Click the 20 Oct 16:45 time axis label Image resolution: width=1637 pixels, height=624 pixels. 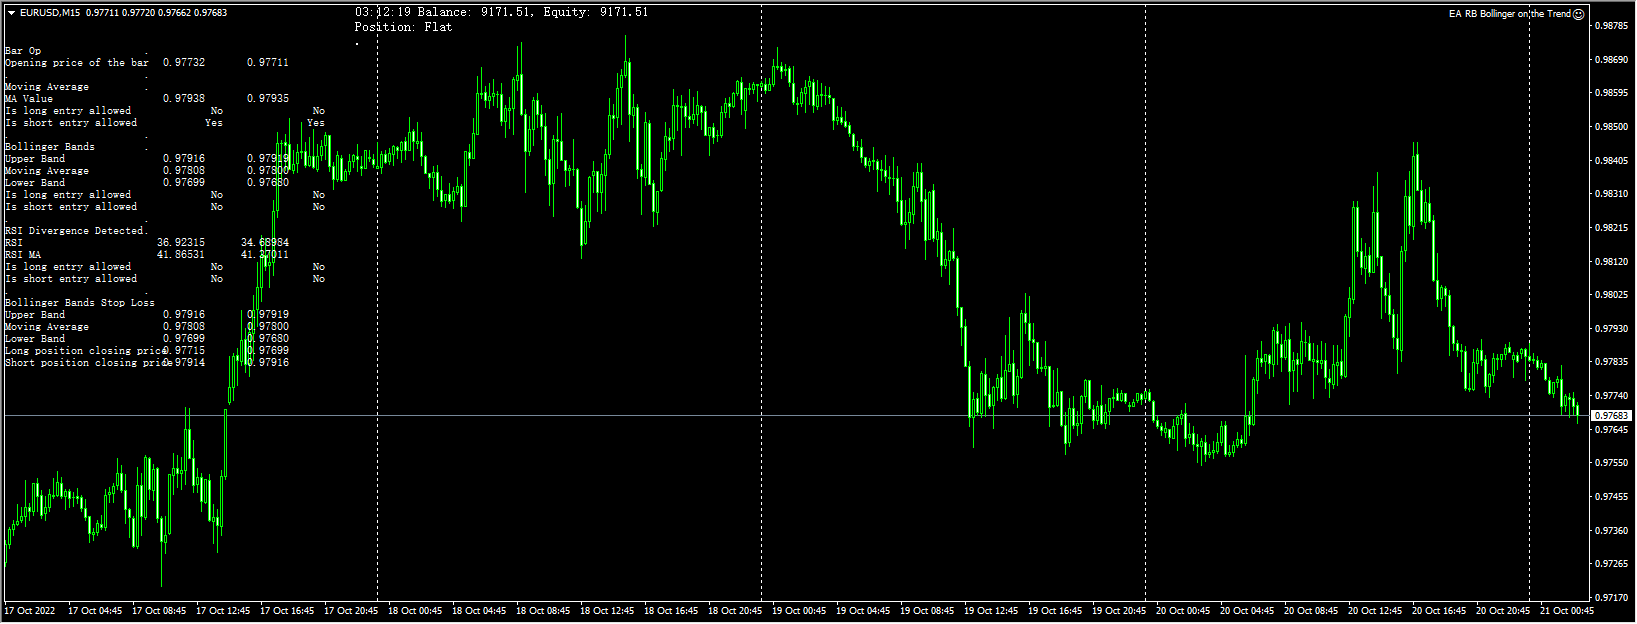1439,610
